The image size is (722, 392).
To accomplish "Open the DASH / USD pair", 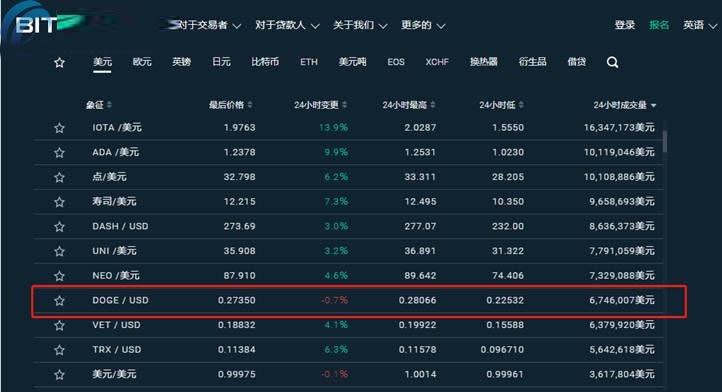I will pyautogui.click(x=120, y=226).
